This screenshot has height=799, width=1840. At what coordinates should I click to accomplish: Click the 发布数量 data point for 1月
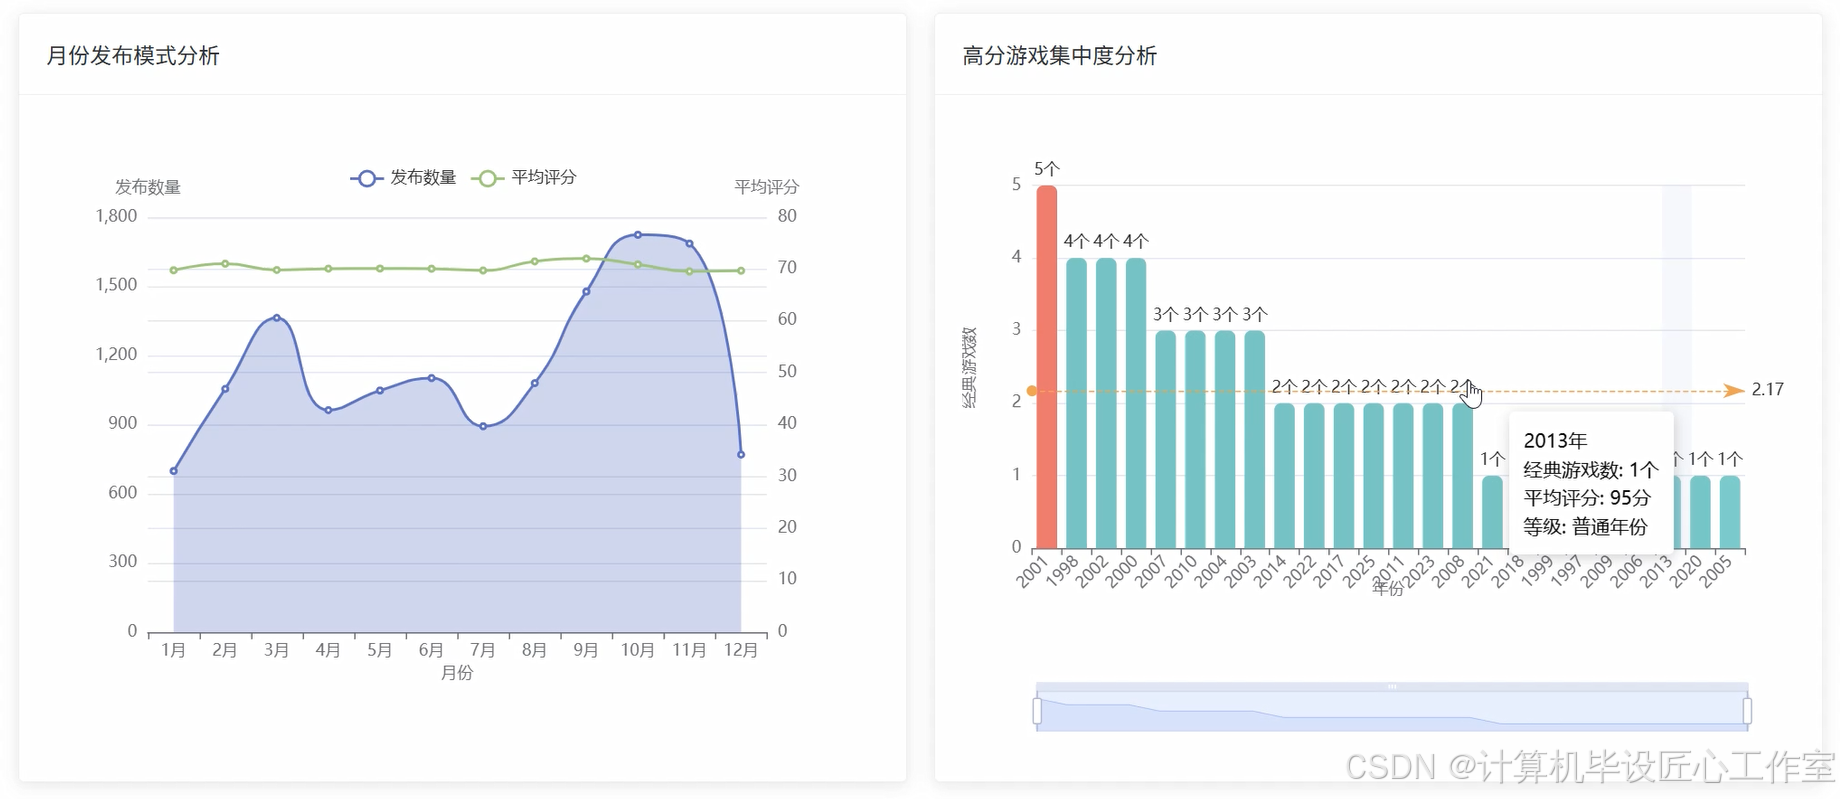tap(174, 471)
